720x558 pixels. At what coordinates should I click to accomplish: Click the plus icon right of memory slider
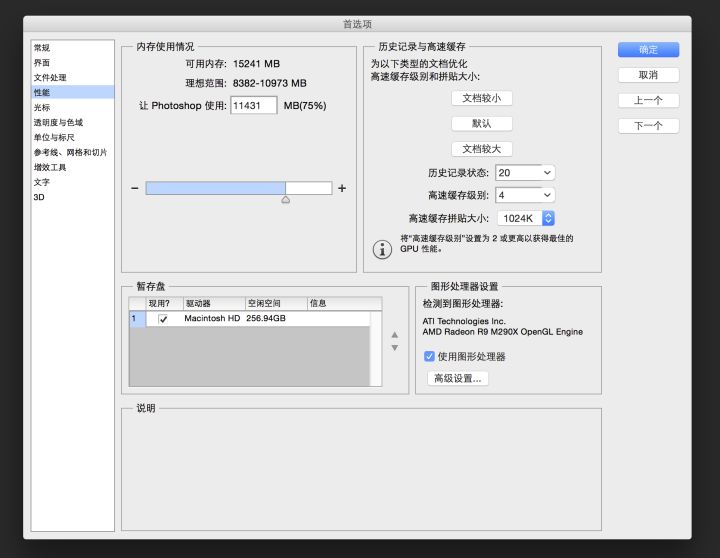(342, 188)
